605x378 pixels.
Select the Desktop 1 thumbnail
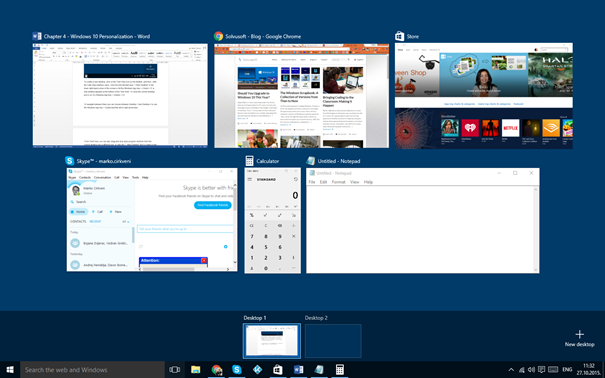pos(272,341)
